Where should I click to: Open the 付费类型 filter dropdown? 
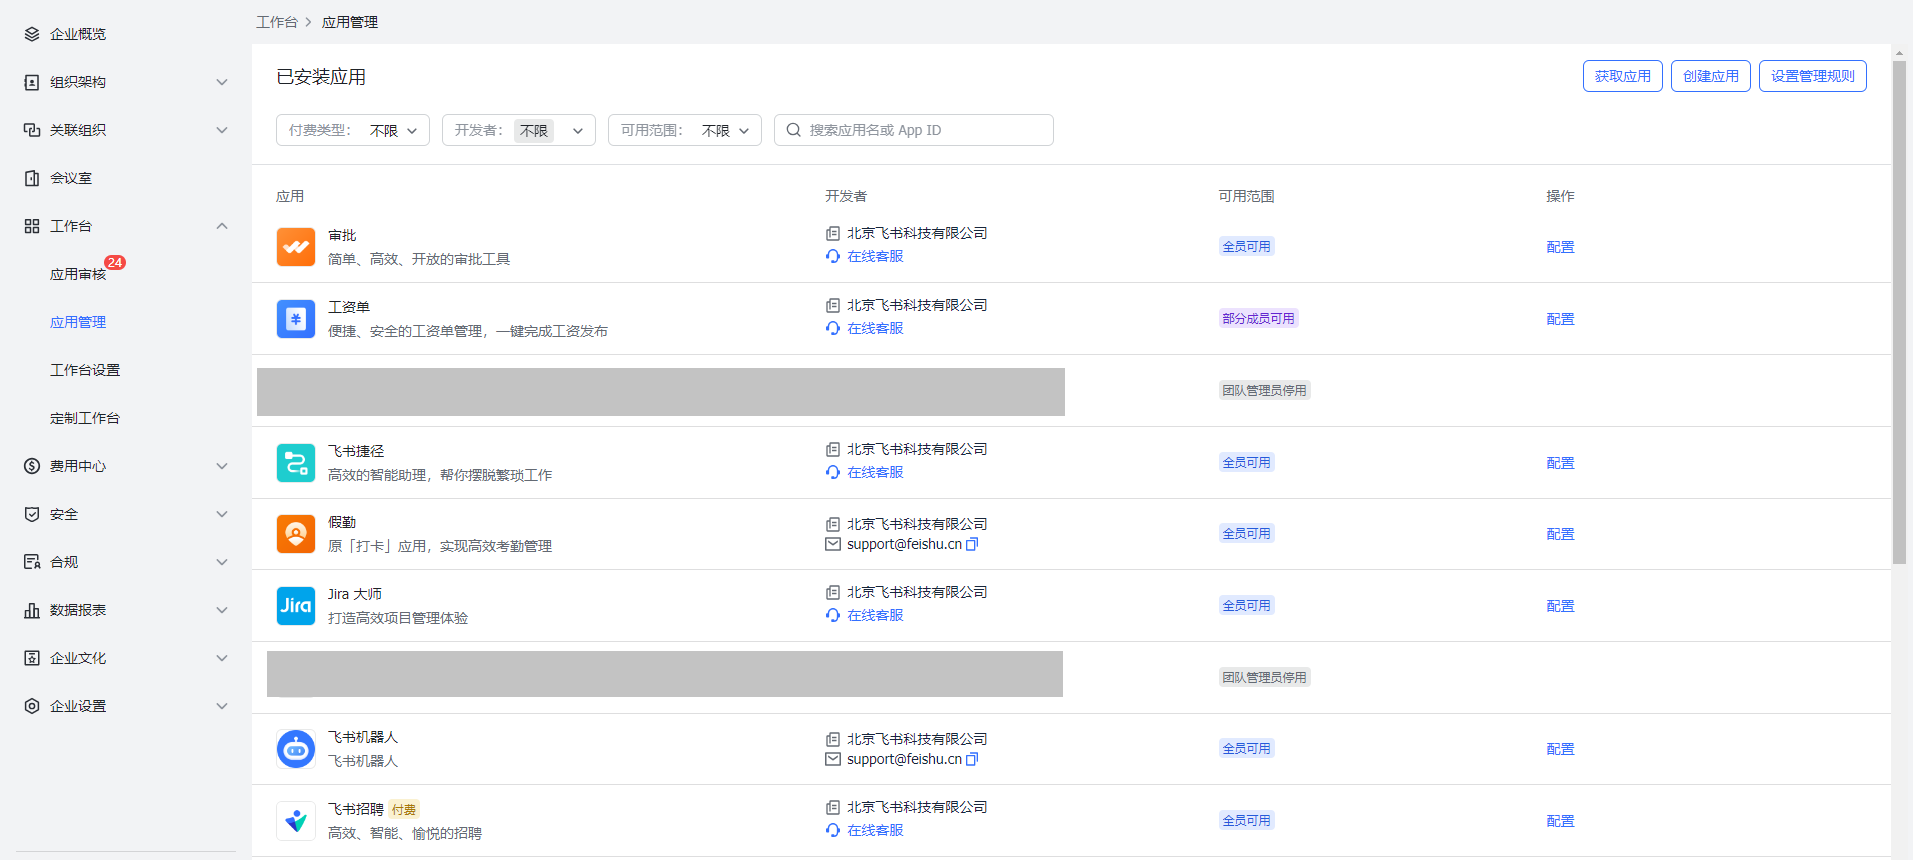pos(353,130)
